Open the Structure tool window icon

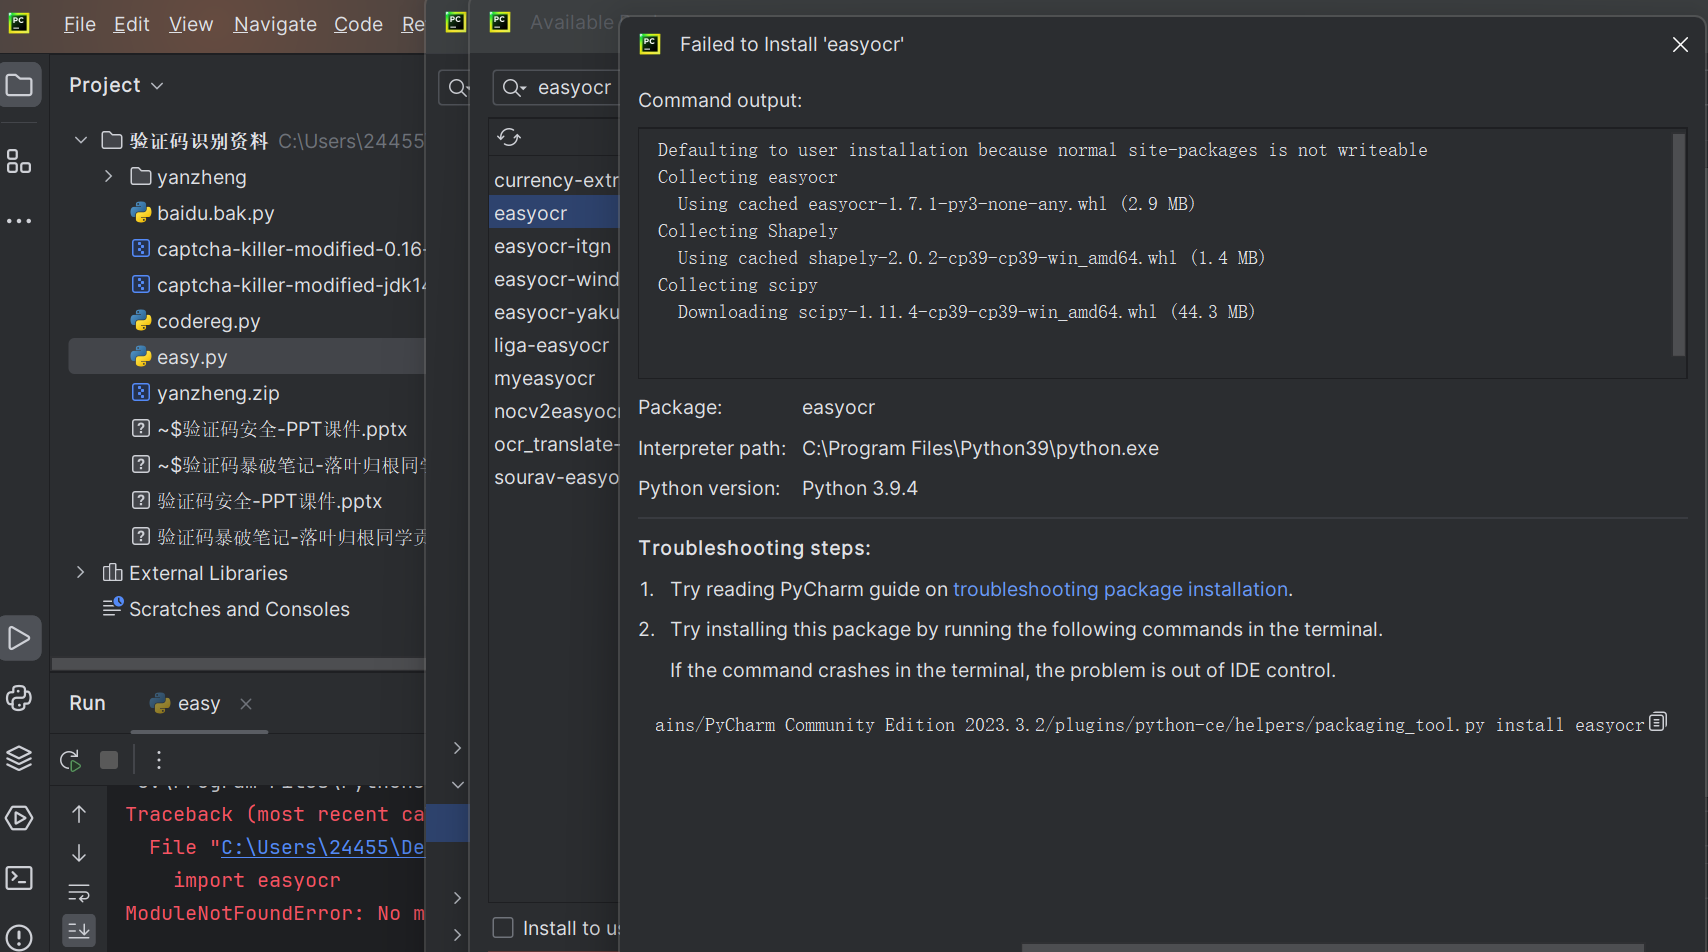tap(19, 161)
